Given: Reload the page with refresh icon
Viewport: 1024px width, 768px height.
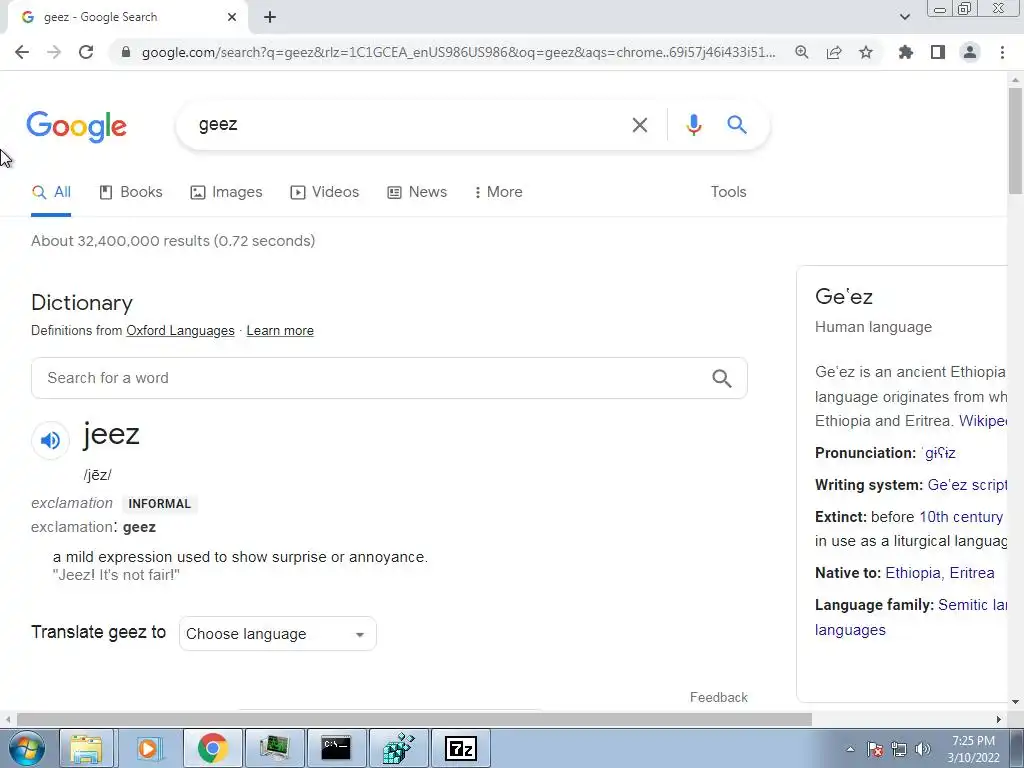Looking at the screenshot, I should pyautogui.click(x=86, y=52).
